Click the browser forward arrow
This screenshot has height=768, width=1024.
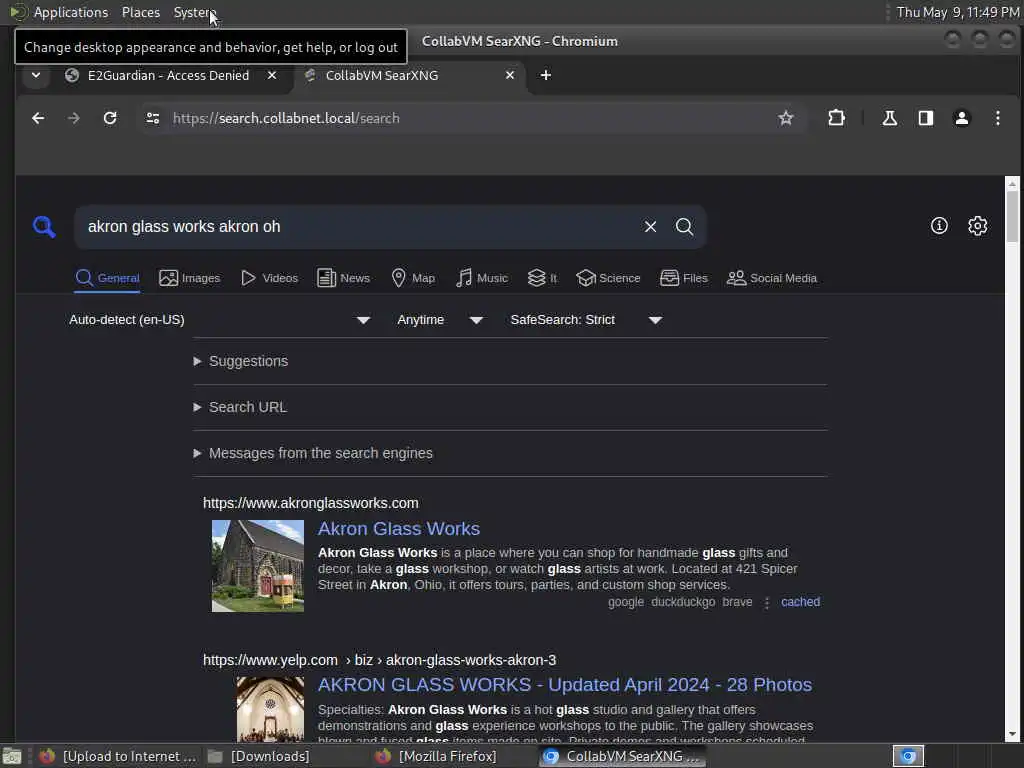pyautogui.click(x=74, y=118)
